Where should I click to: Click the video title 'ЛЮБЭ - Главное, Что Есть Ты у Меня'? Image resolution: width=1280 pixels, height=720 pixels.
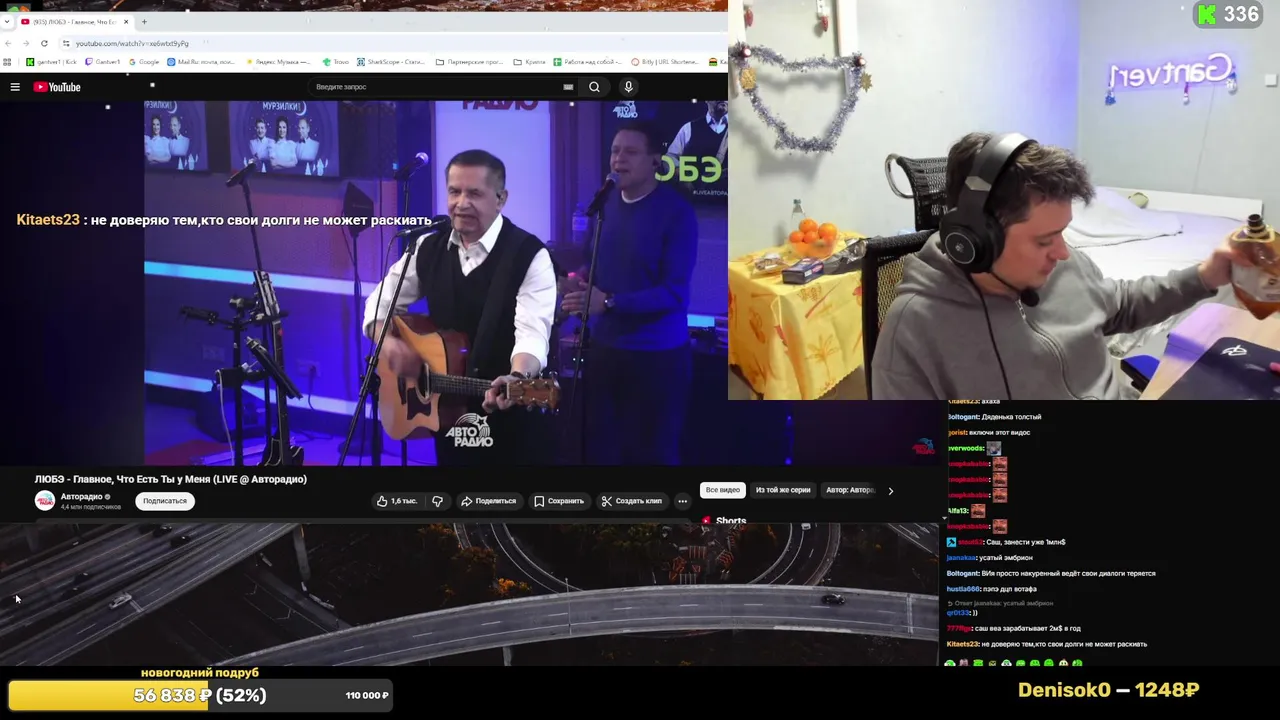171,479
